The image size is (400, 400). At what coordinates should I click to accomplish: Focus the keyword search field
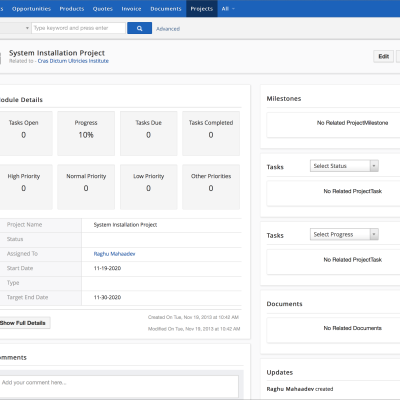79,28
